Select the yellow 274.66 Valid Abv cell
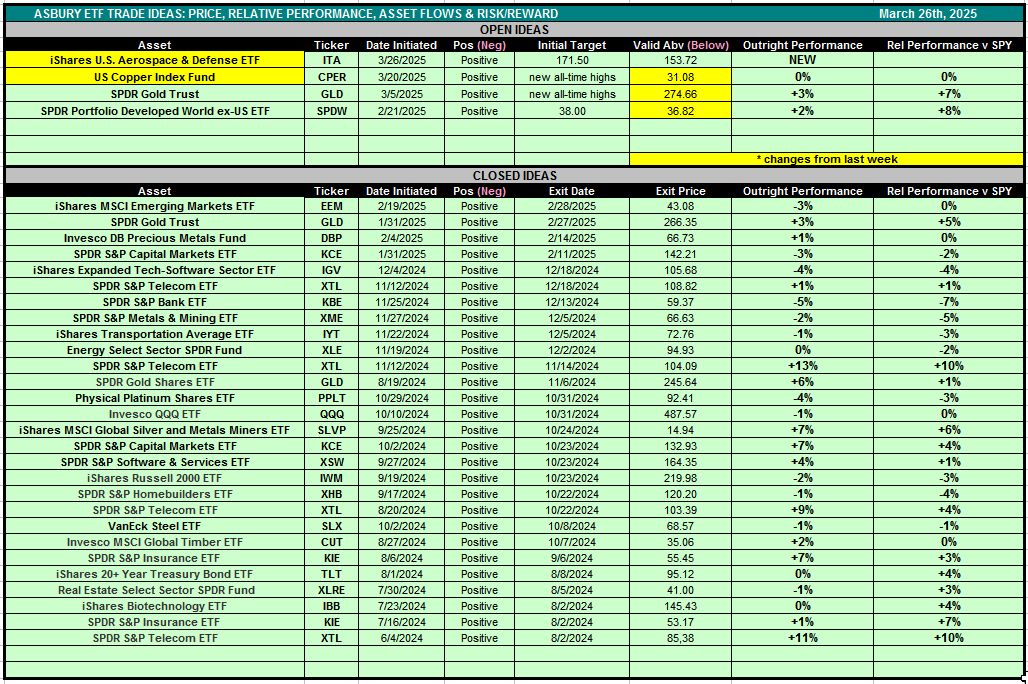This screenshot has width=1028, height=684. click(x=680, y=94)
